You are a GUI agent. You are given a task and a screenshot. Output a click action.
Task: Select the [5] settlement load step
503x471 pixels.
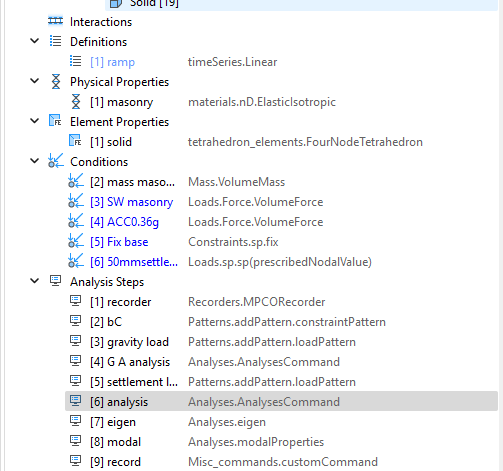(x=134, y=382)
